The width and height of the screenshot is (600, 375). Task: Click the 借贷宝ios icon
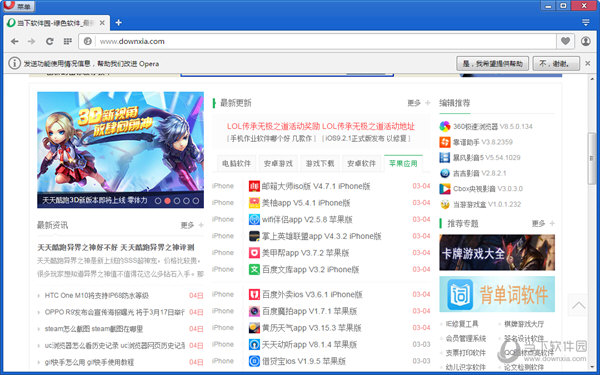tap(254, 361)
